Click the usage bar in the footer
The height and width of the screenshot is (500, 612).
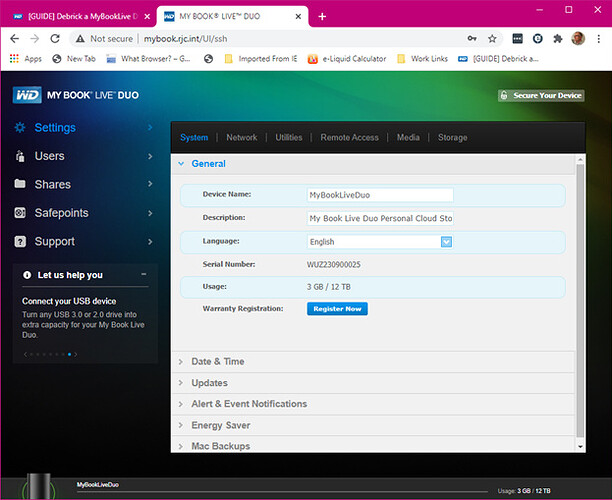click(x=282, y=491)
